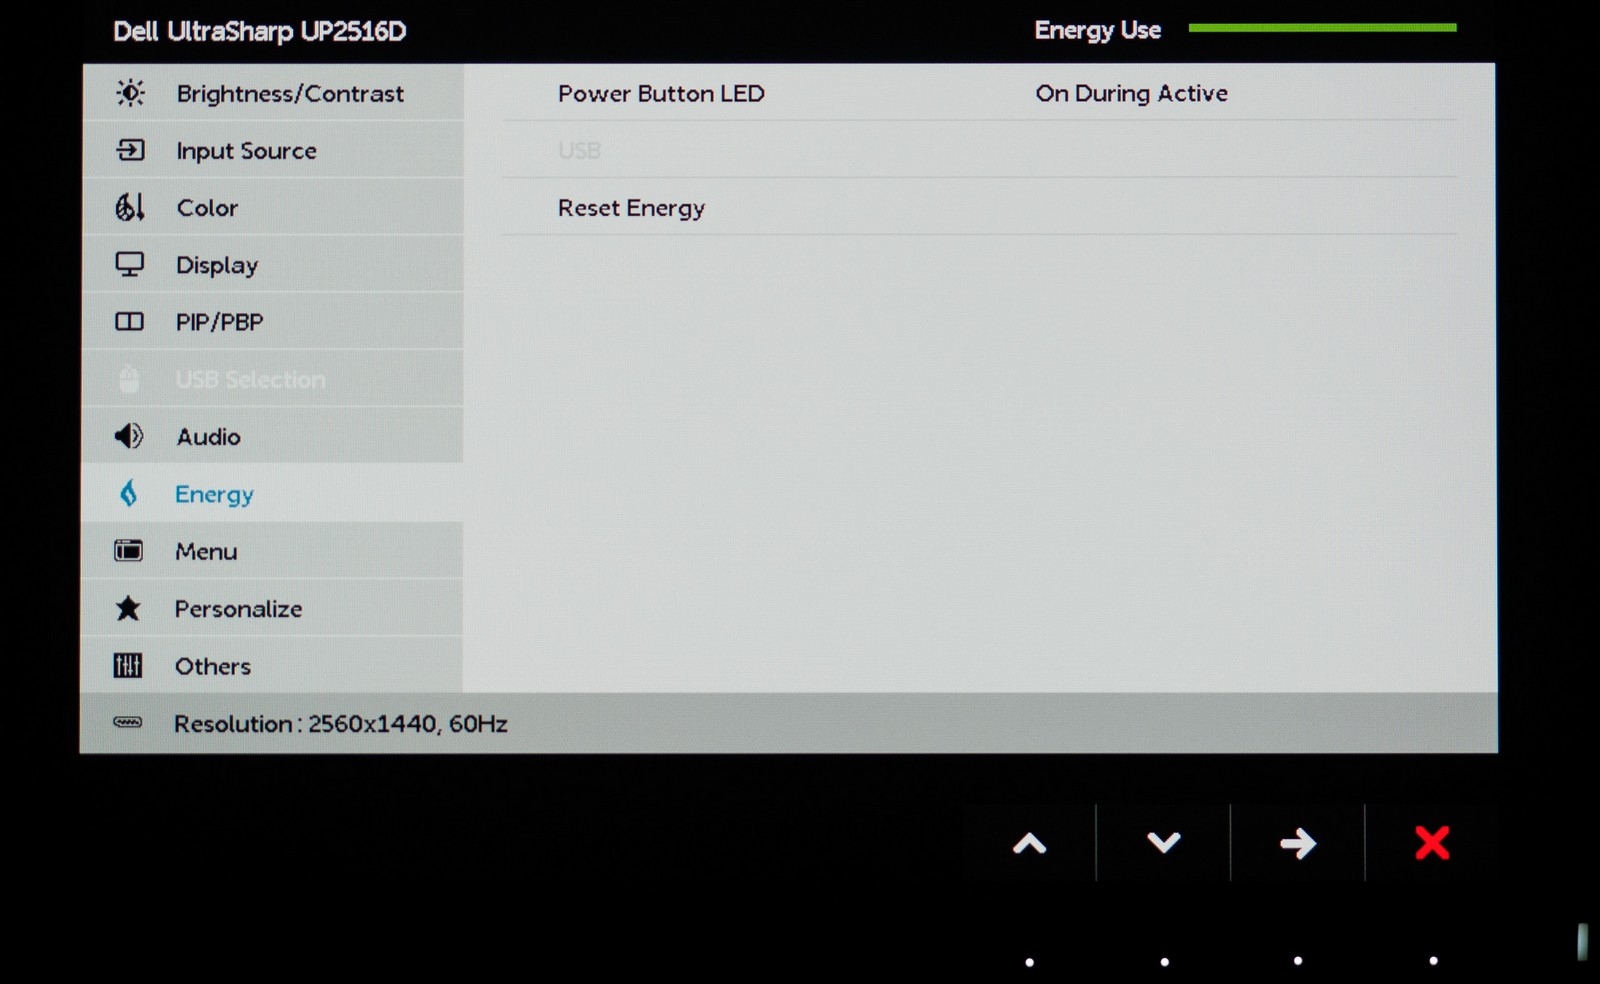Click the Brightness/Contrast sun icon
1600x984 pixels.
coord(130,93)
